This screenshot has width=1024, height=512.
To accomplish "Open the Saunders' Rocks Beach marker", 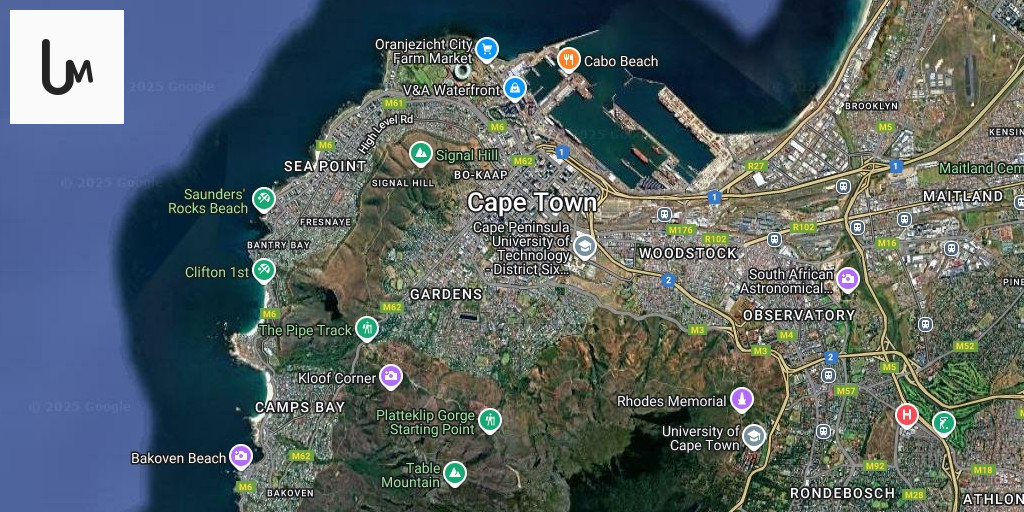I will pos(264,199).
